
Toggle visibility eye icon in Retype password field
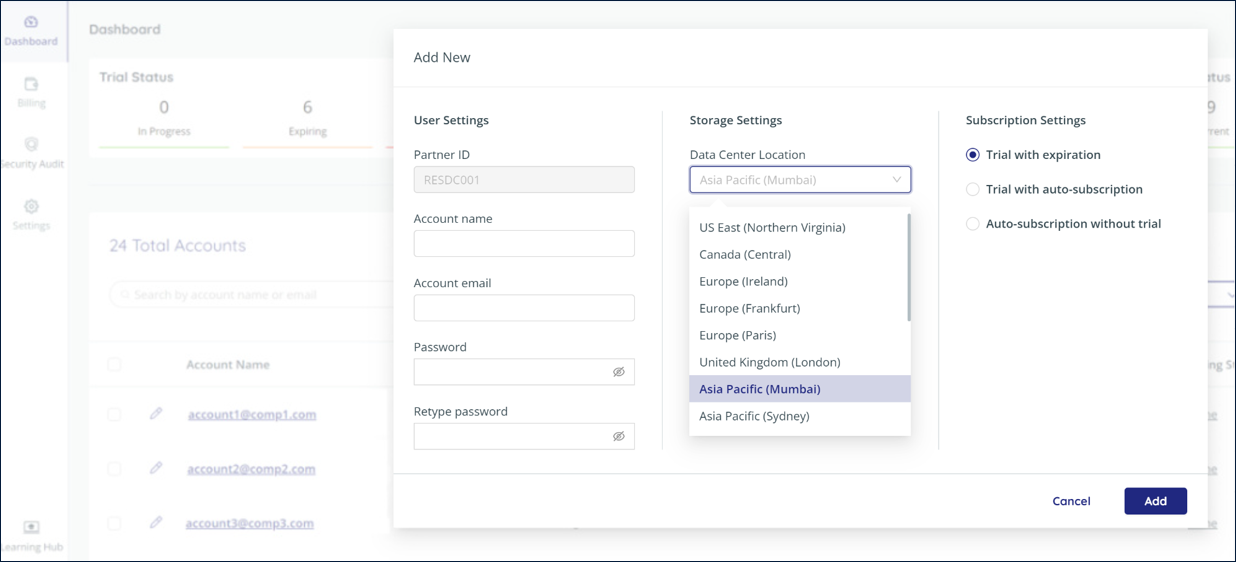pyautogui.click(x=618, y=436)
